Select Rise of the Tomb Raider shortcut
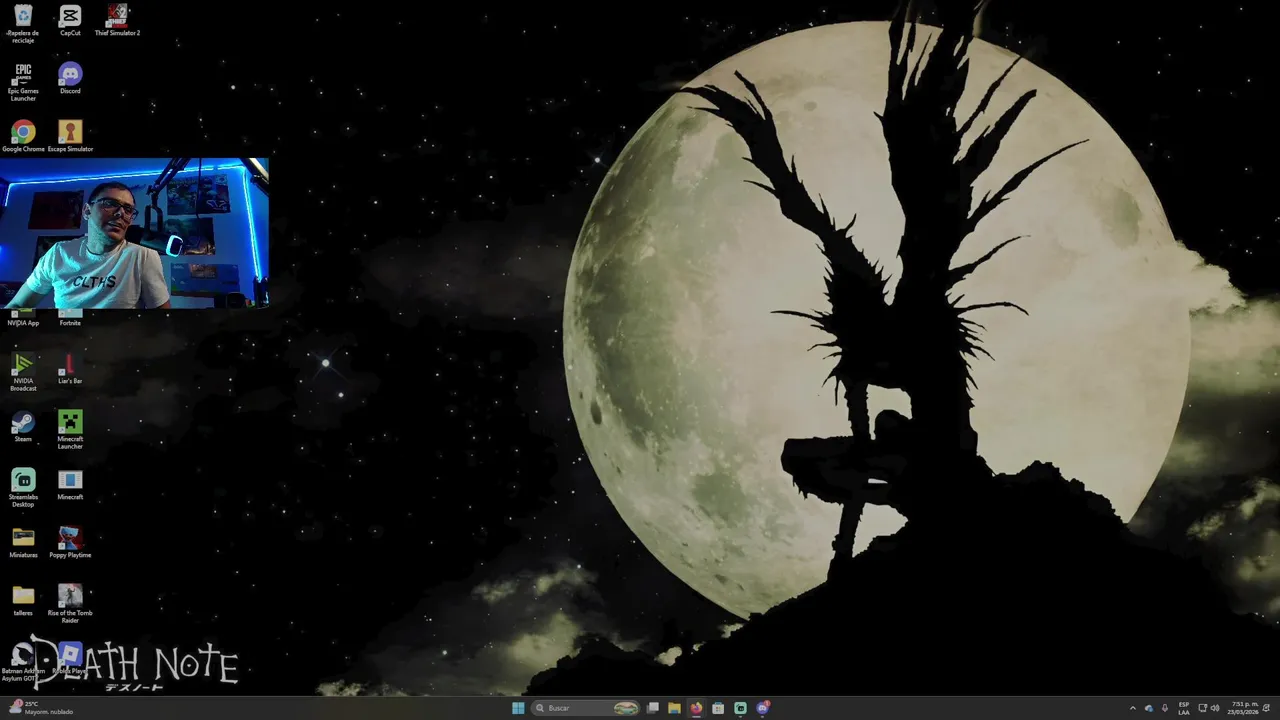Screen dimensions: 1280x720 70,604
